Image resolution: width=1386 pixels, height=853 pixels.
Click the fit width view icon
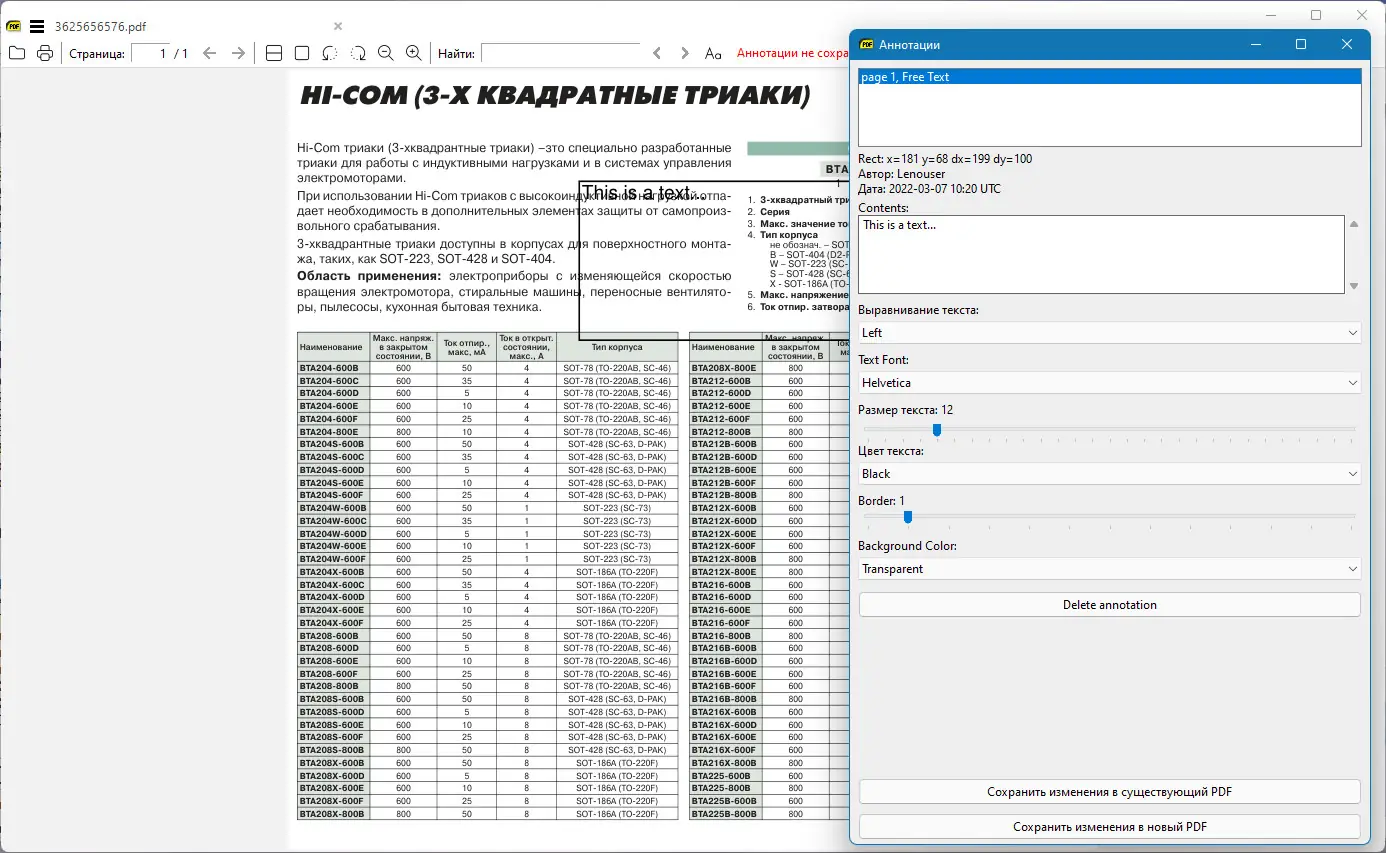[274, 53]
